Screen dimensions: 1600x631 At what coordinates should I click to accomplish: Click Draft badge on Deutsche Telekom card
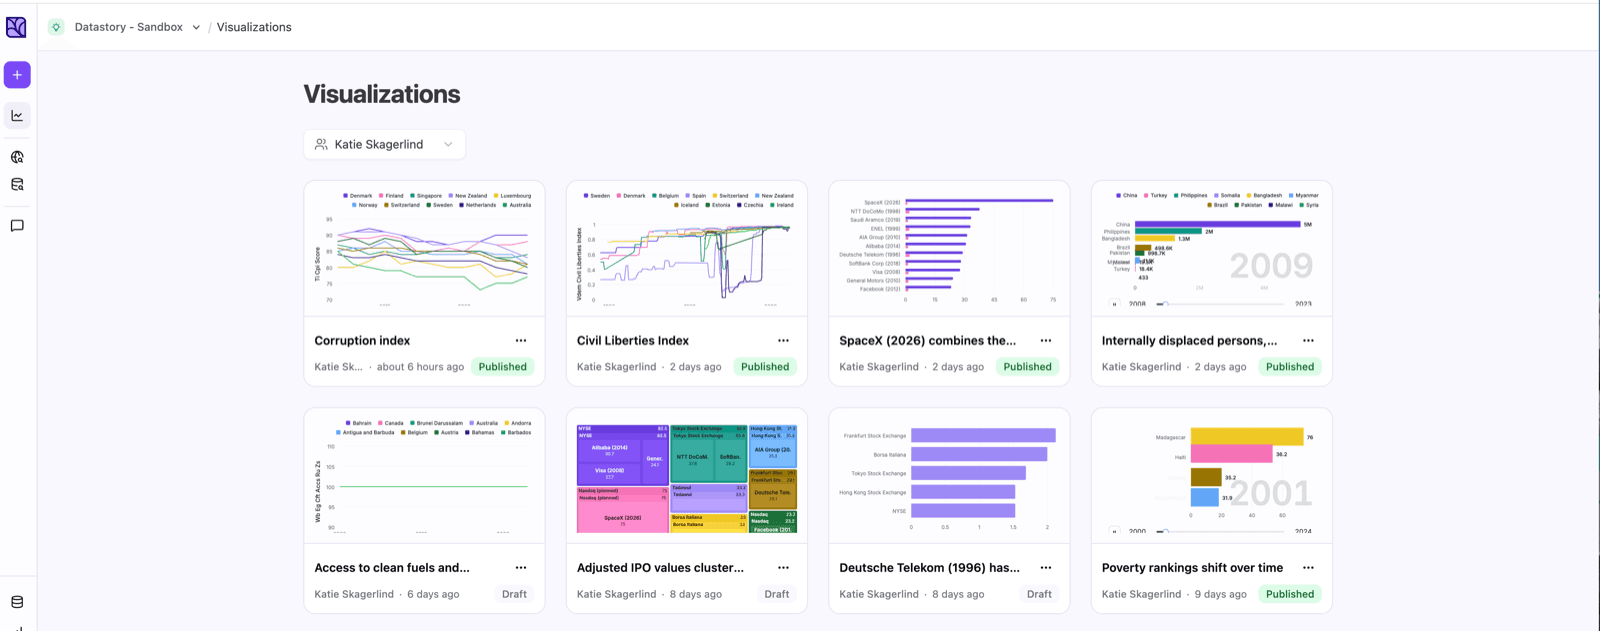click(1039, 594)
